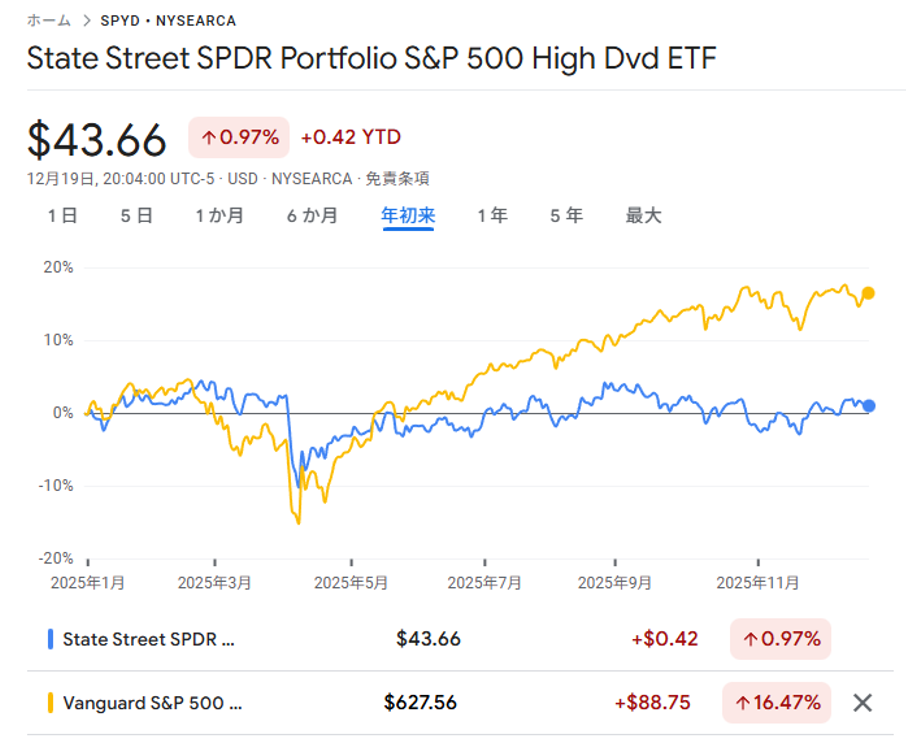
Task: Click the yellow Vanguard color marker
Action: (50, 703)
